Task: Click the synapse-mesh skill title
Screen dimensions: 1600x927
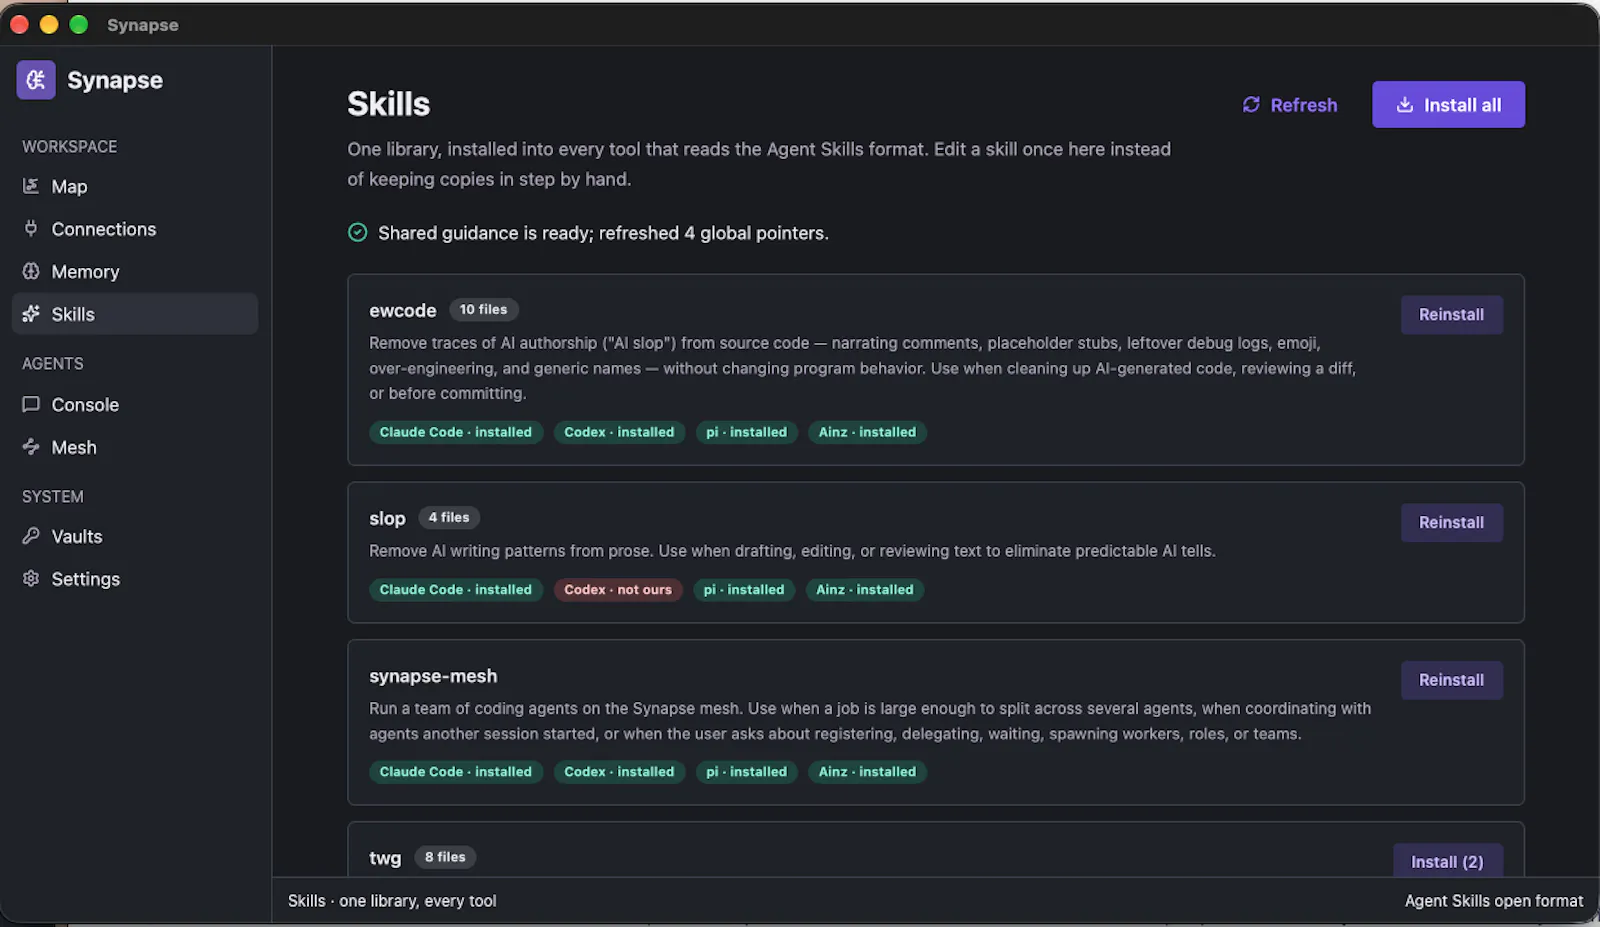Action: coord(433,676)
